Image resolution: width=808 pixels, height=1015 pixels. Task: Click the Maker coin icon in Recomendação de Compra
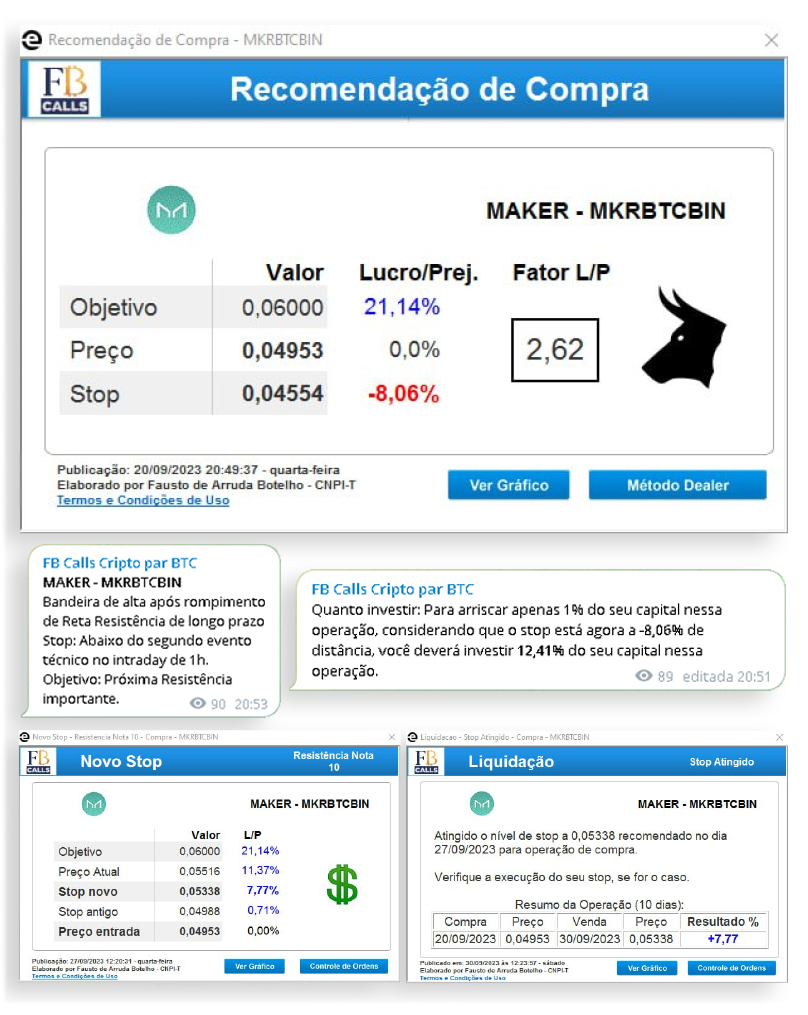[171, 211]
